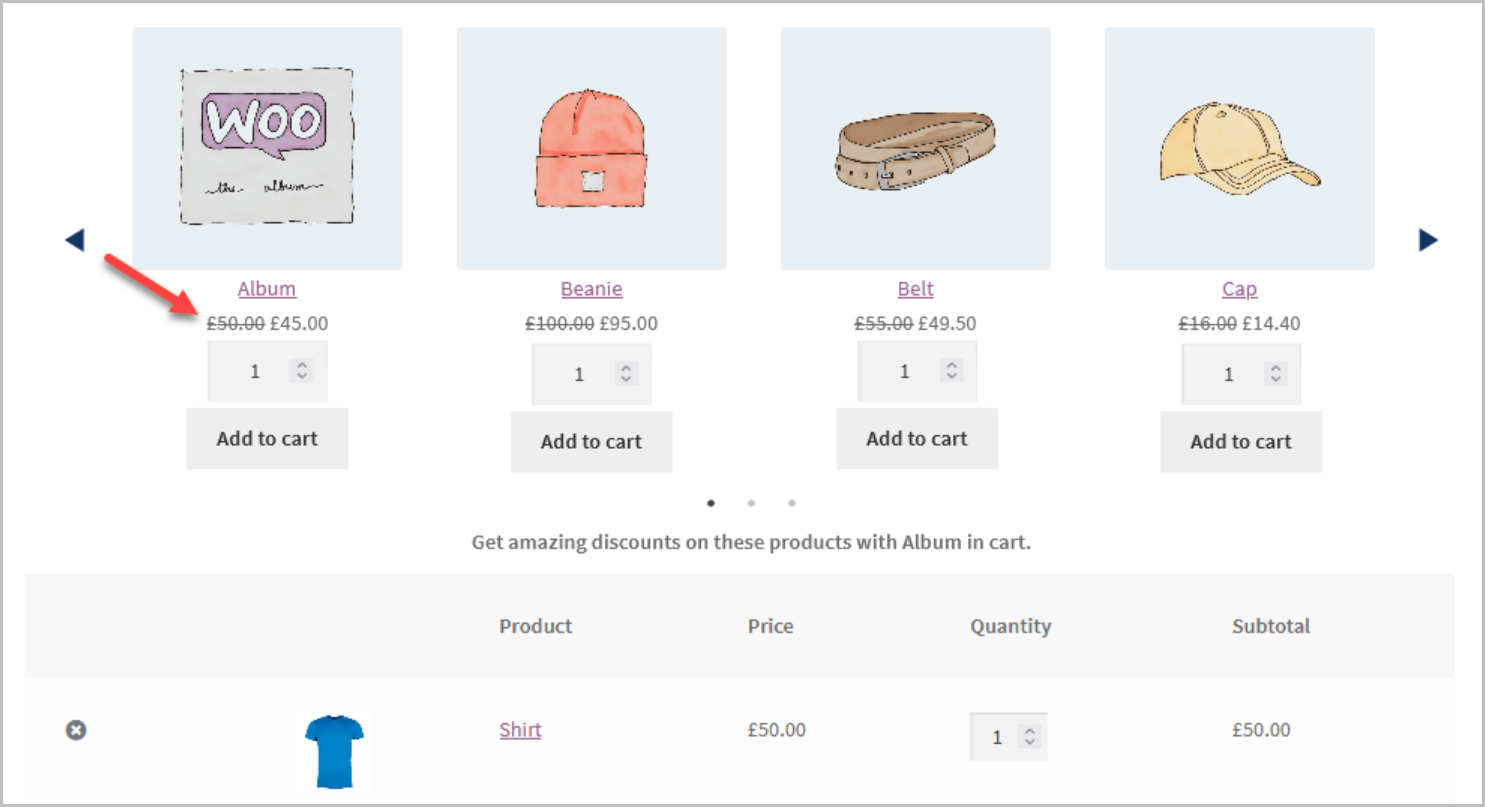Click the Belt quantity input field
The image size is (1485, 807).
[x=904, y=372]
